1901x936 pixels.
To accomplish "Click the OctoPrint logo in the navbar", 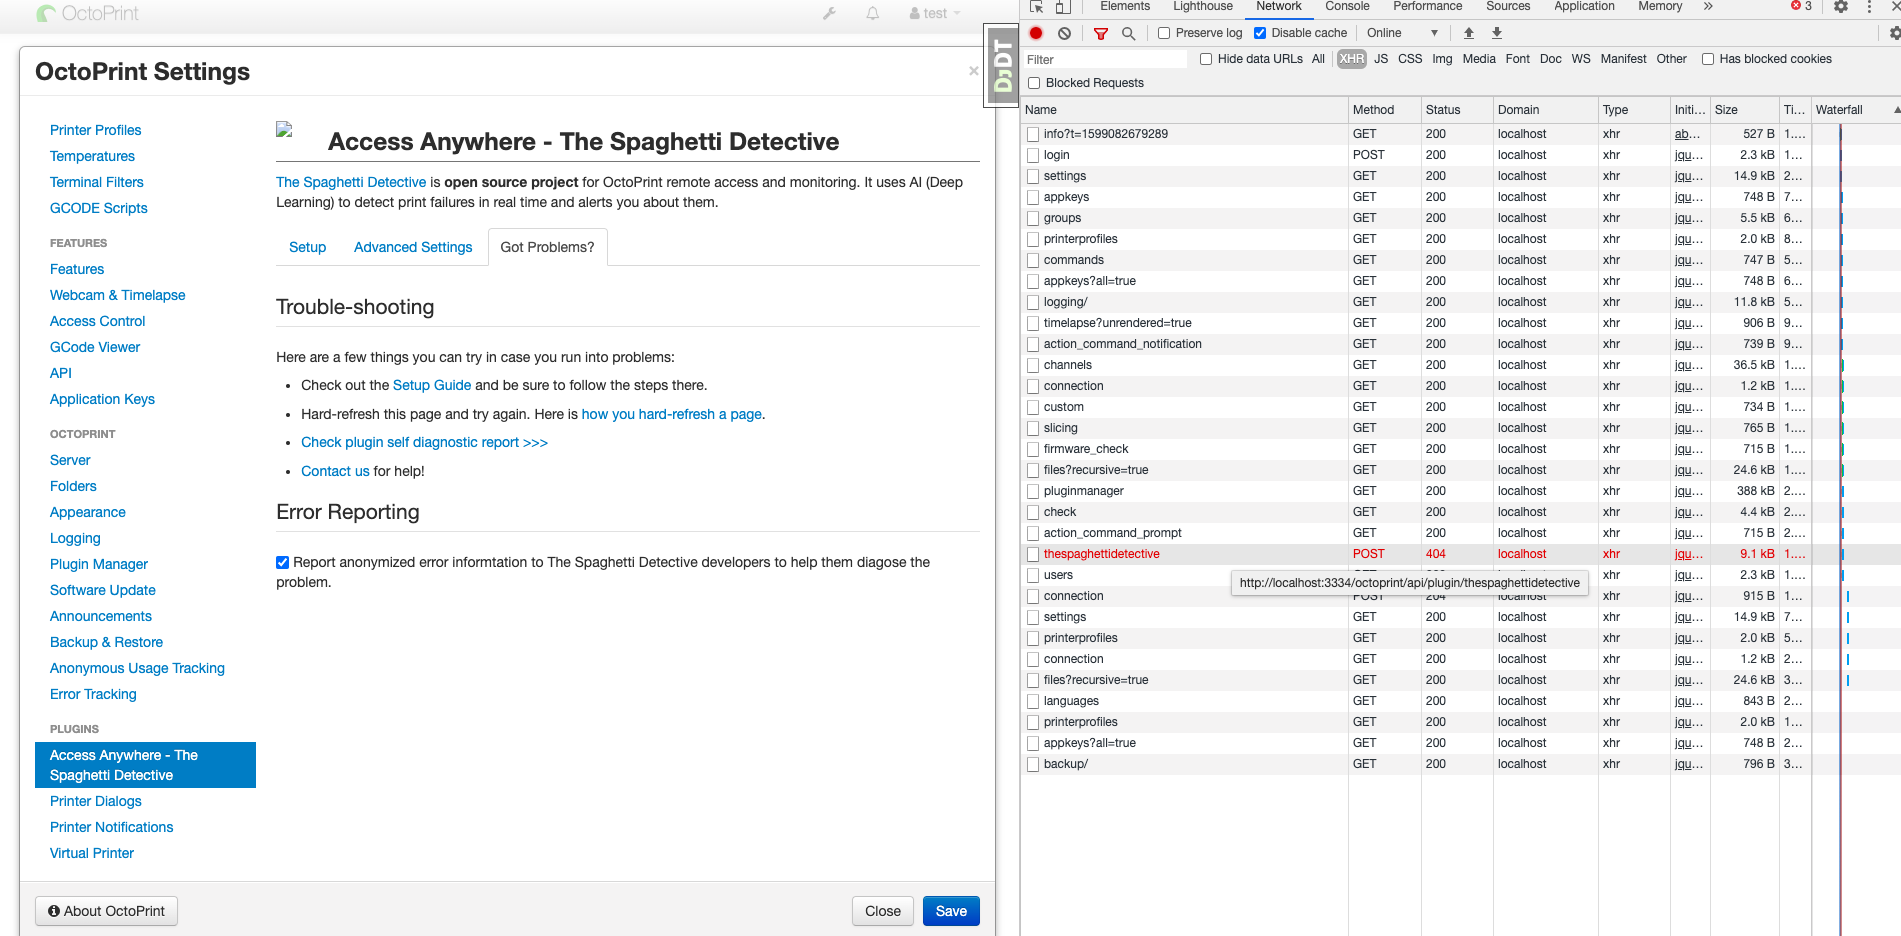I will [87, 13].
